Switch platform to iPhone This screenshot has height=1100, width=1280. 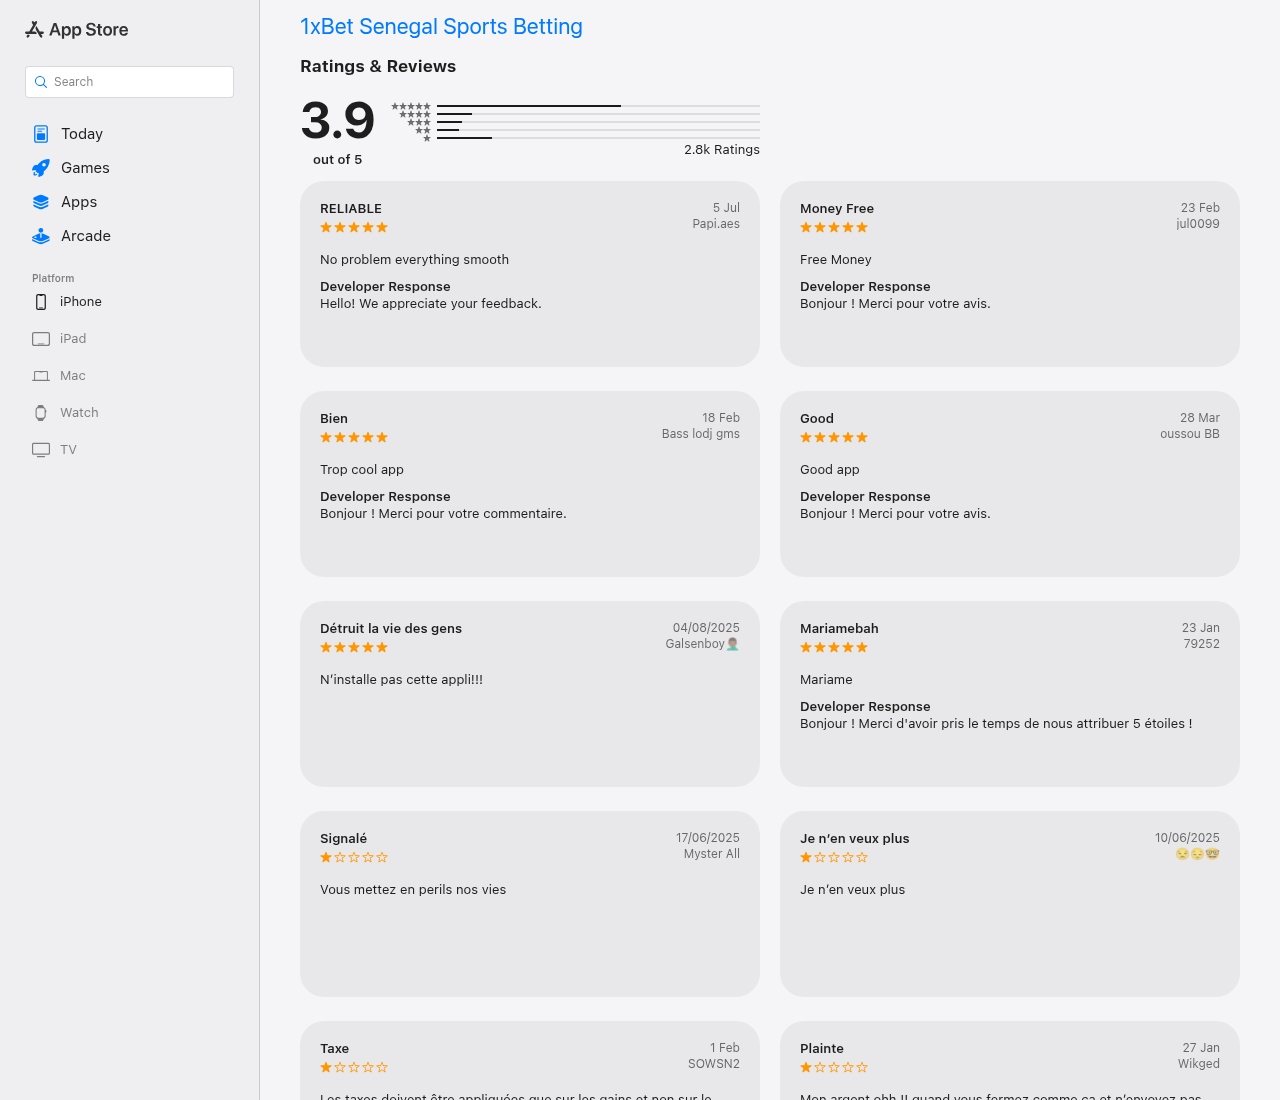81,302
